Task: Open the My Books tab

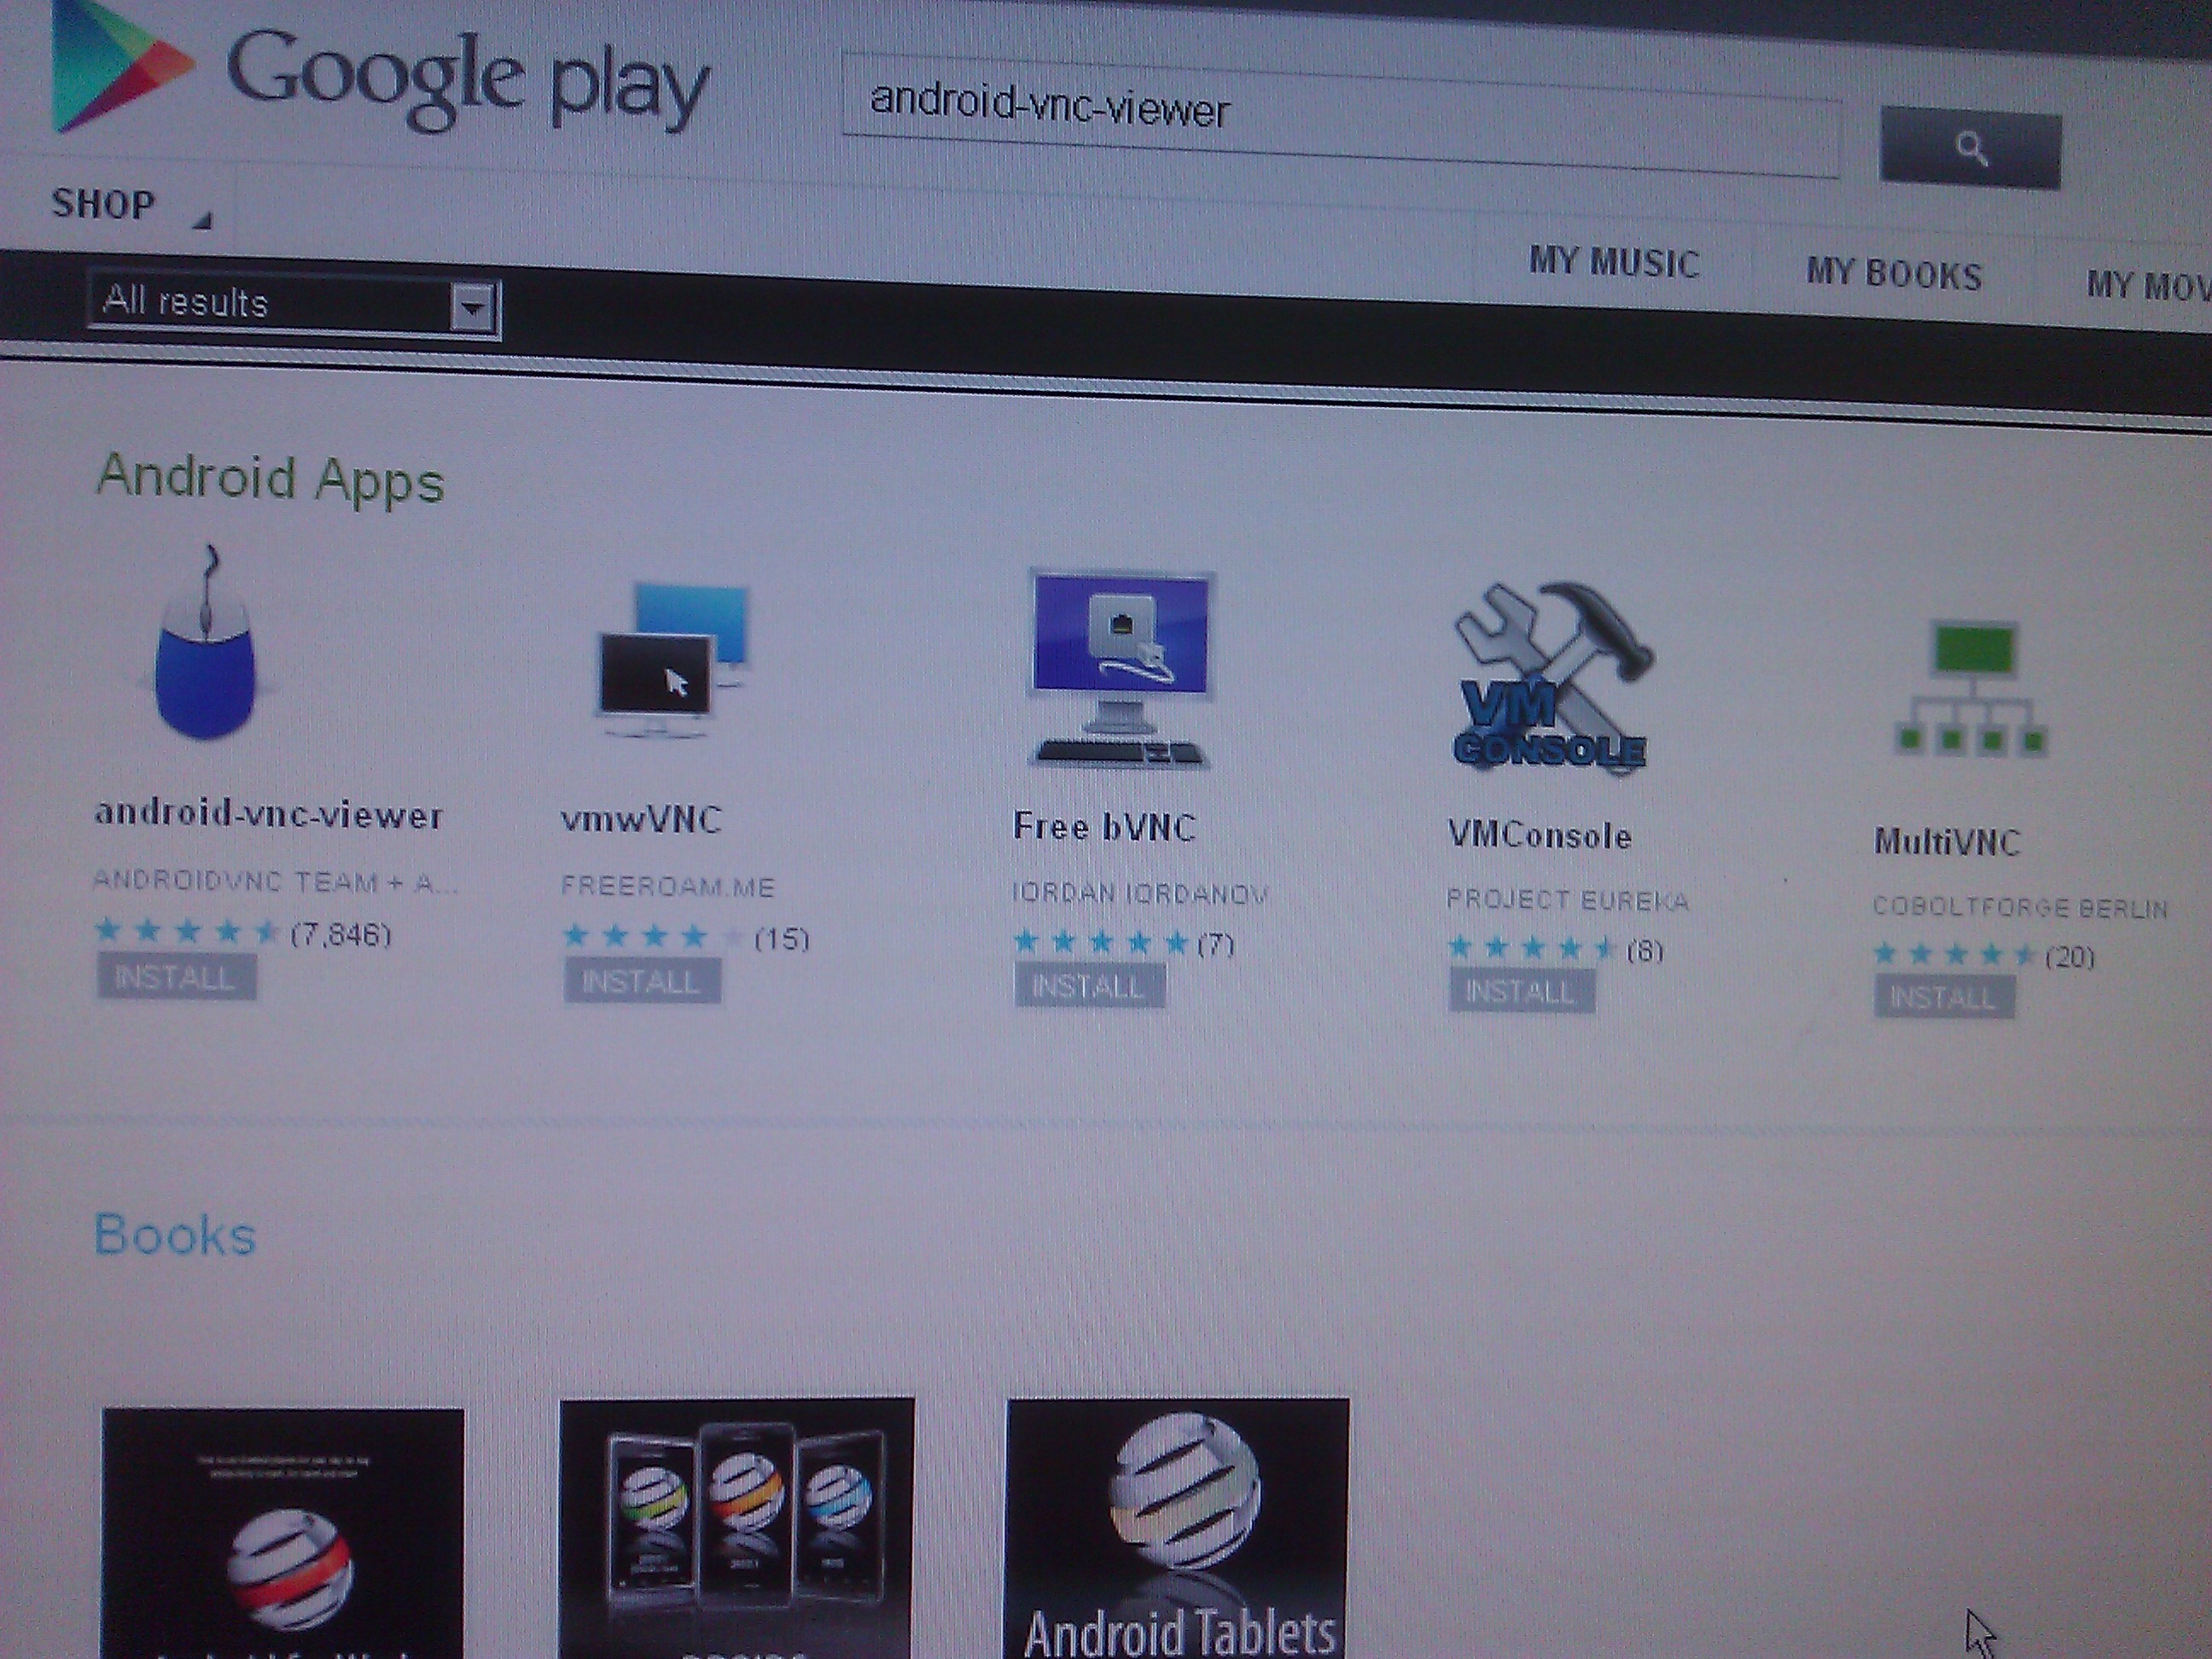Action: point(1893,274)
